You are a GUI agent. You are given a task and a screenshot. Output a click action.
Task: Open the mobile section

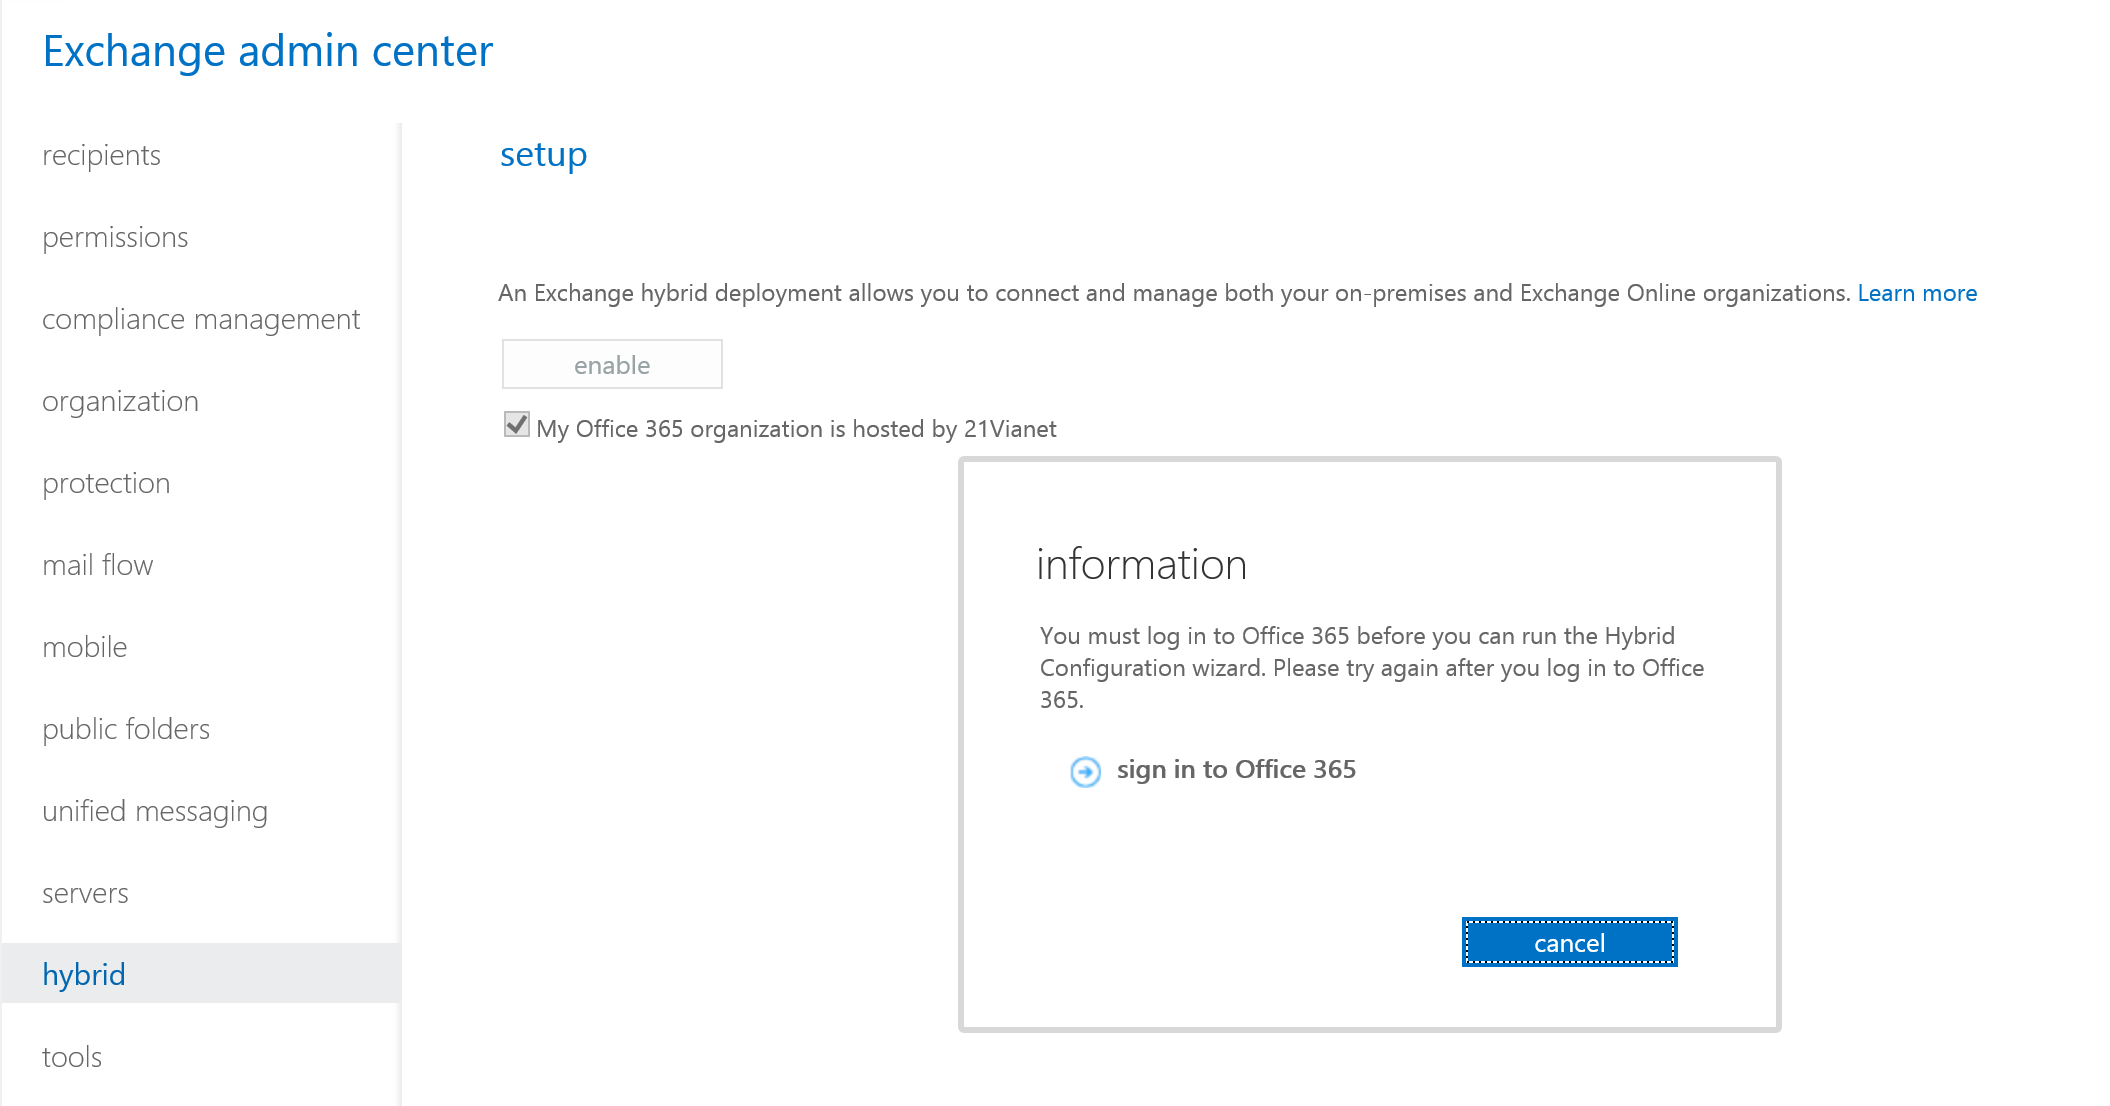85,647
